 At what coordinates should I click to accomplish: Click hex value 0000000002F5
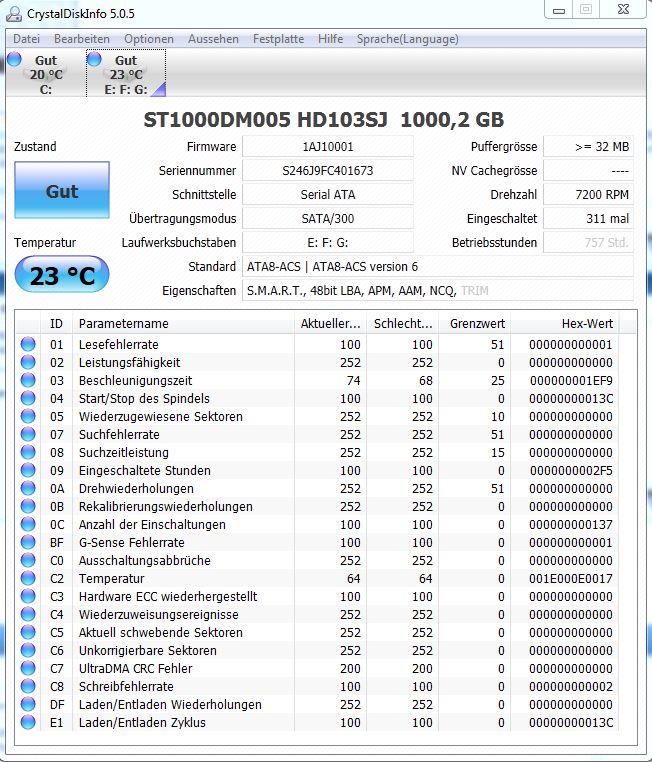click(x=571, y=470)
